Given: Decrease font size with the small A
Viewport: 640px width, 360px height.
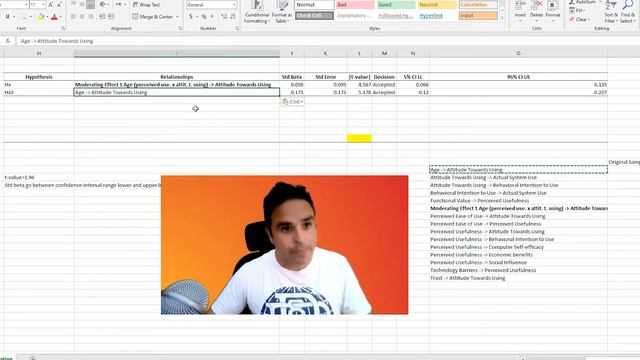Looking at the screenshot, I should (x=59, y=4).
